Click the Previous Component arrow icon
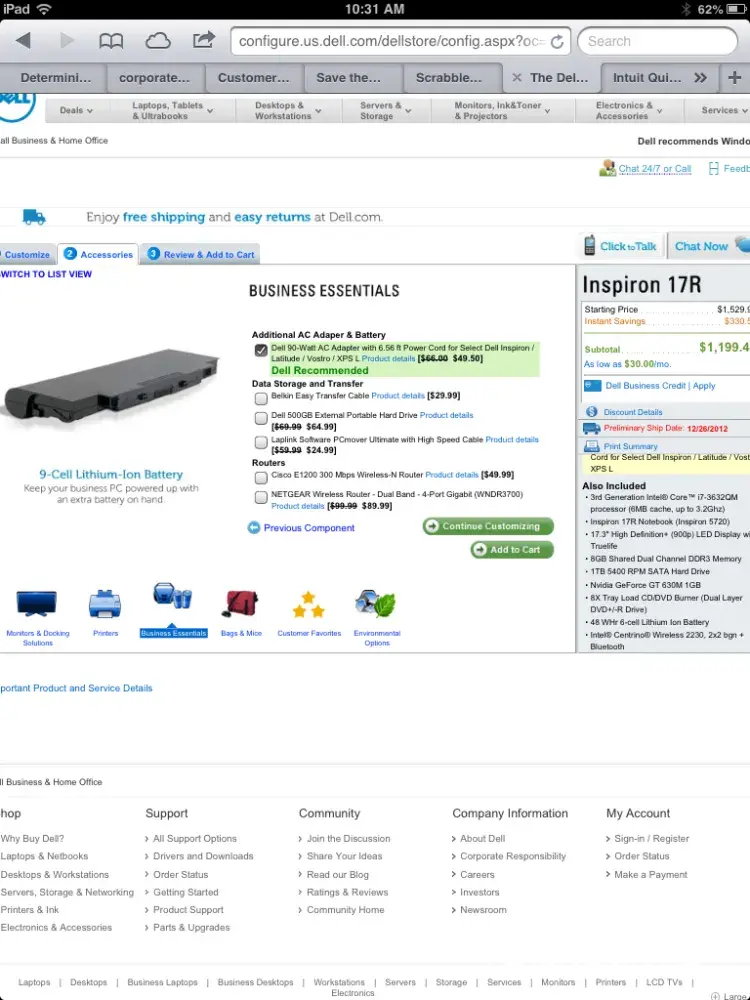This screenshot has height=1000, width=750. 254,528
